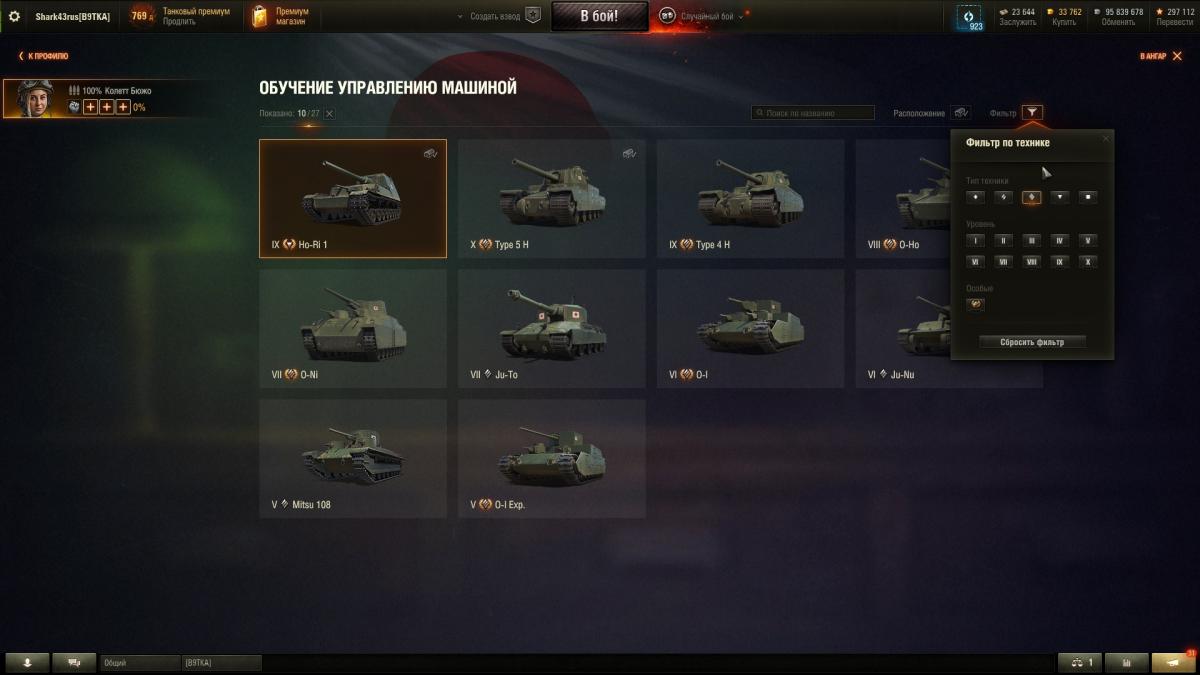Click the Сбросить фильтр button
Image resolution: width=1200 pixels, height=675 pixels.
point(1032,342)
